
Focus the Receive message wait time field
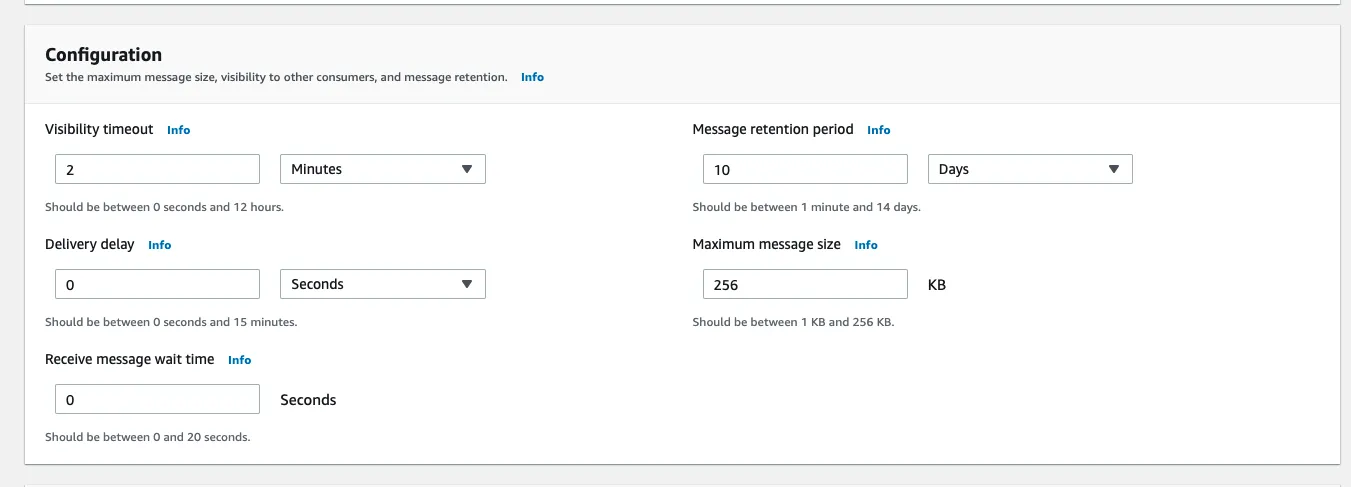click(x=157, y=399)
